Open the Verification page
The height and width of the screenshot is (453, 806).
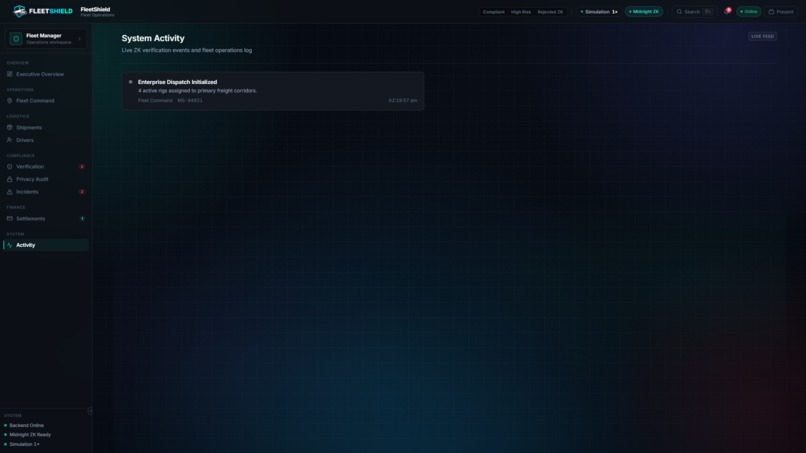click(46, 167)
